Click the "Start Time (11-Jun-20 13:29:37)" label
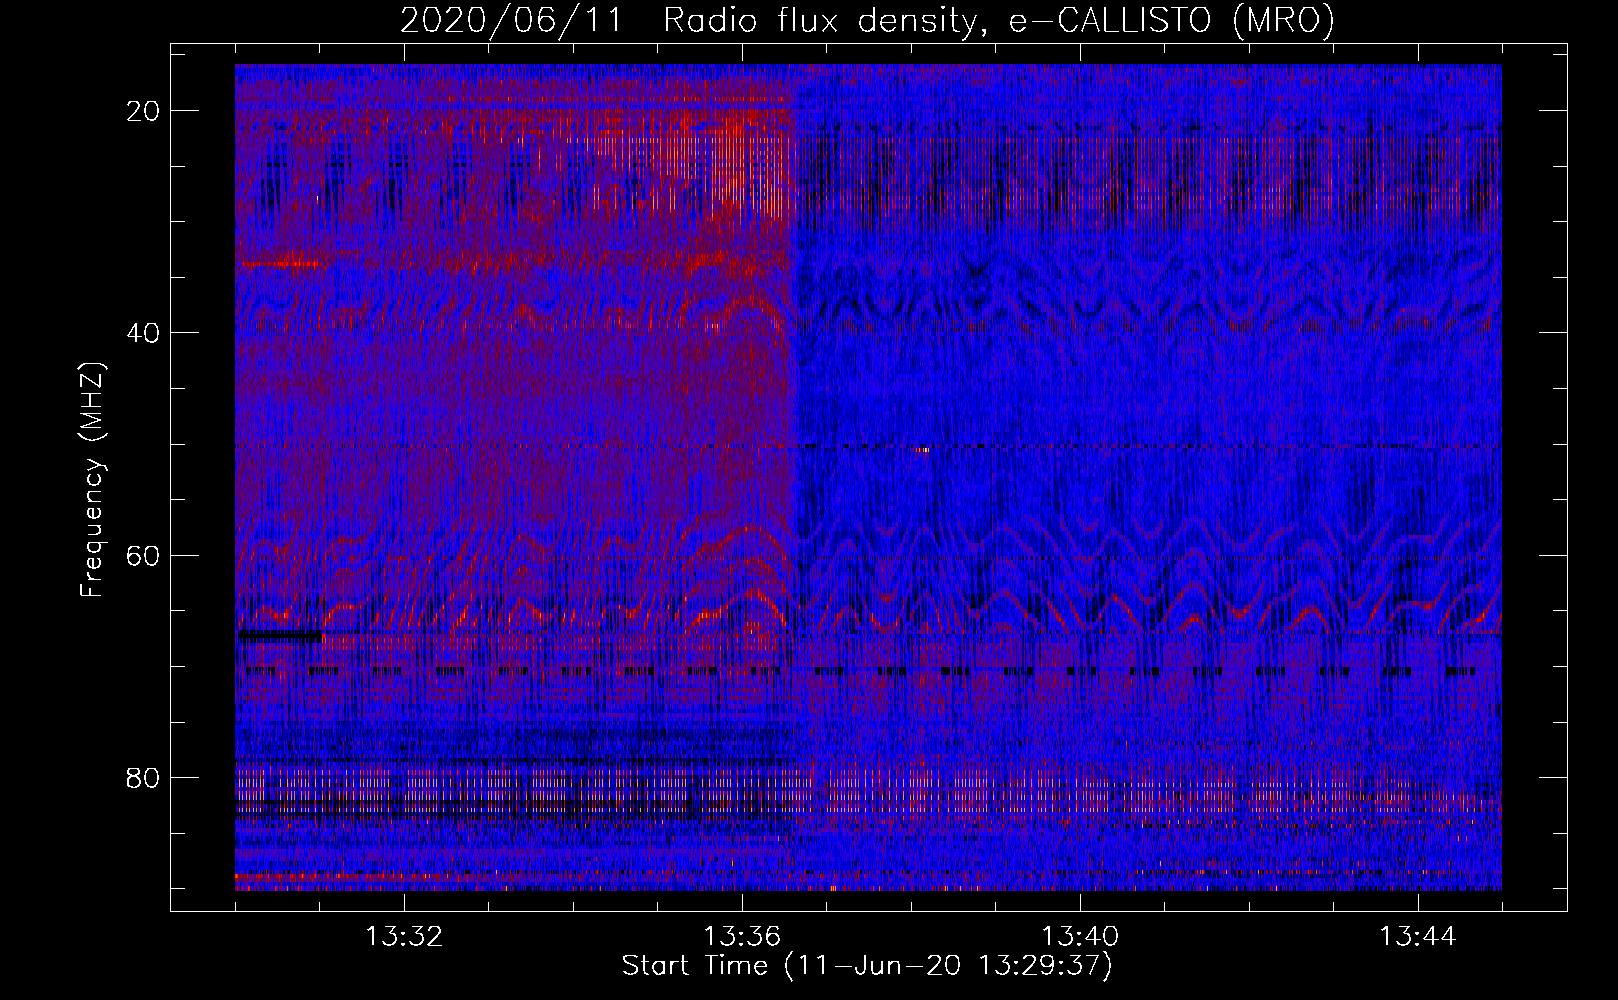 click(x=867, y=966)
